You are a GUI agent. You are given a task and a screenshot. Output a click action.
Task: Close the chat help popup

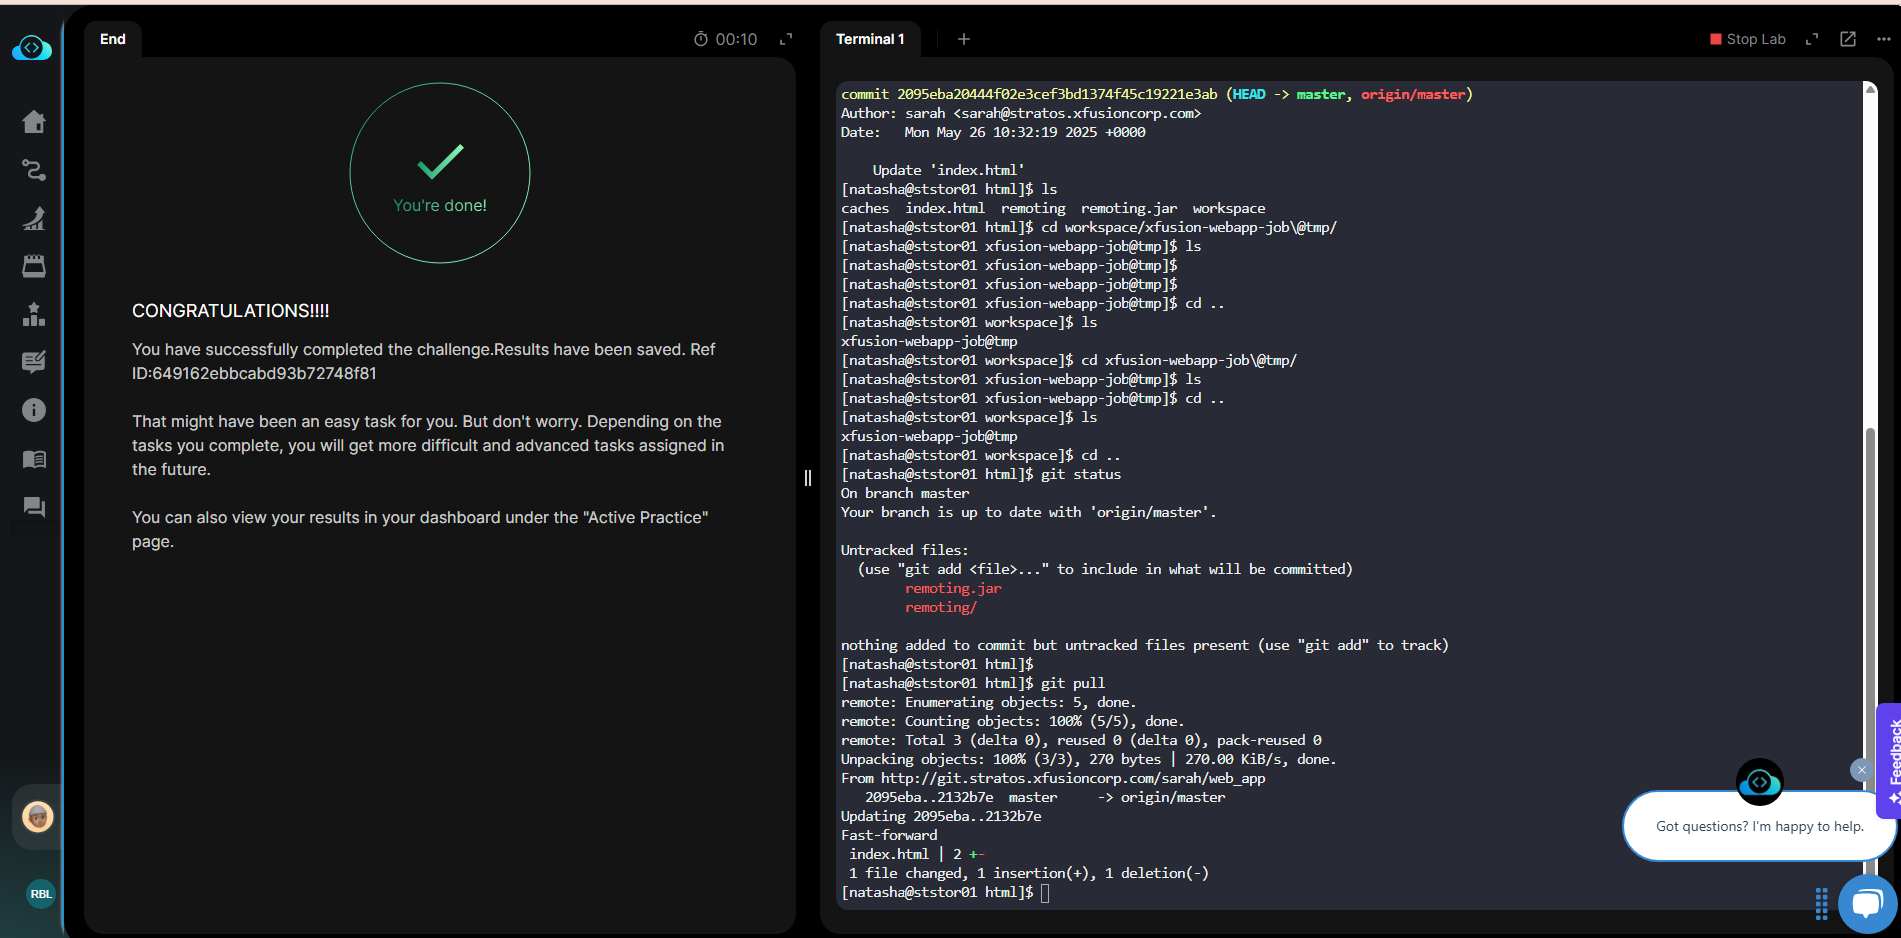point(1861,770)
